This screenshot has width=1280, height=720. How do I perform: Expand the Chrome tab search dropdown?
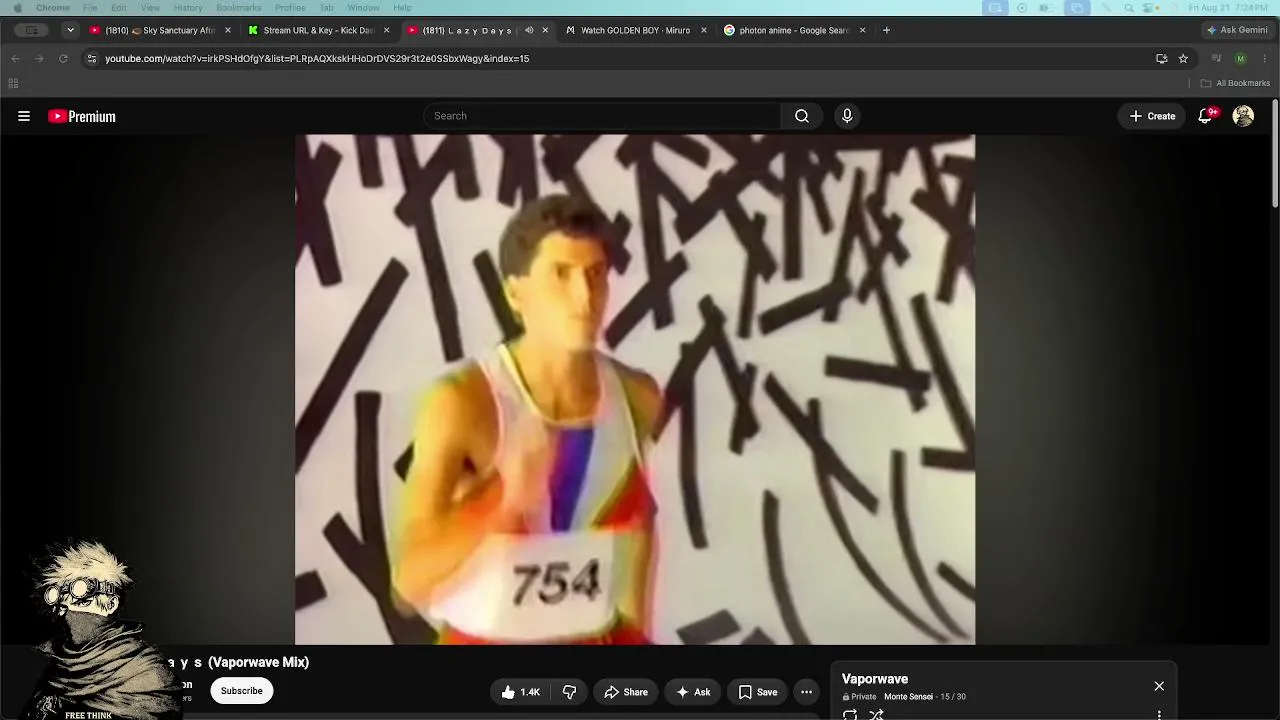click(x=70, y=30)
